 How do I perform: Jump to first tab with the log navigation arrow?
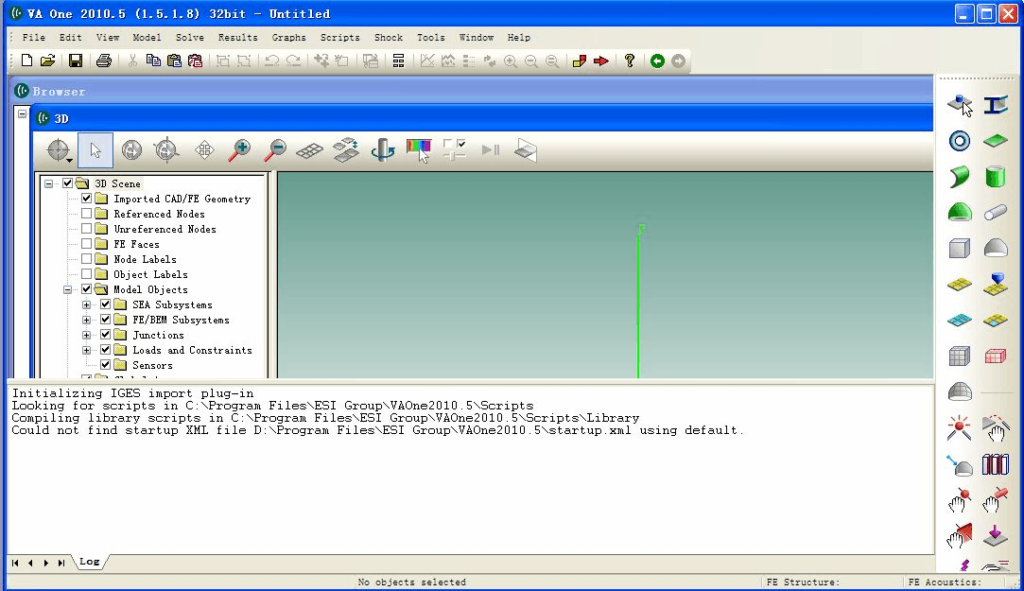coord(15,563)
